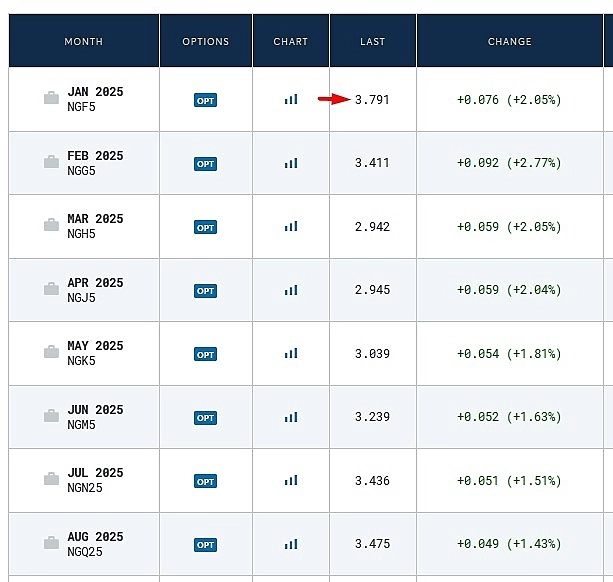Click chart icon for JUN 2025 NGM5
613x582 pixels.
(x=291, y=417)
